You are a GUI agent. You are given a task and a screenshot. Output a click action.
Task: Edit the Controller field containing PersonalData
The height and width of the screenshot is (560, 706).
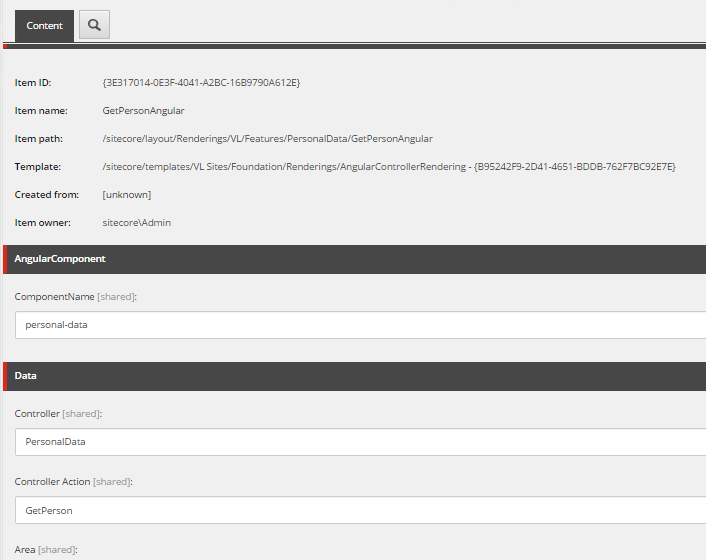[360, 442]
